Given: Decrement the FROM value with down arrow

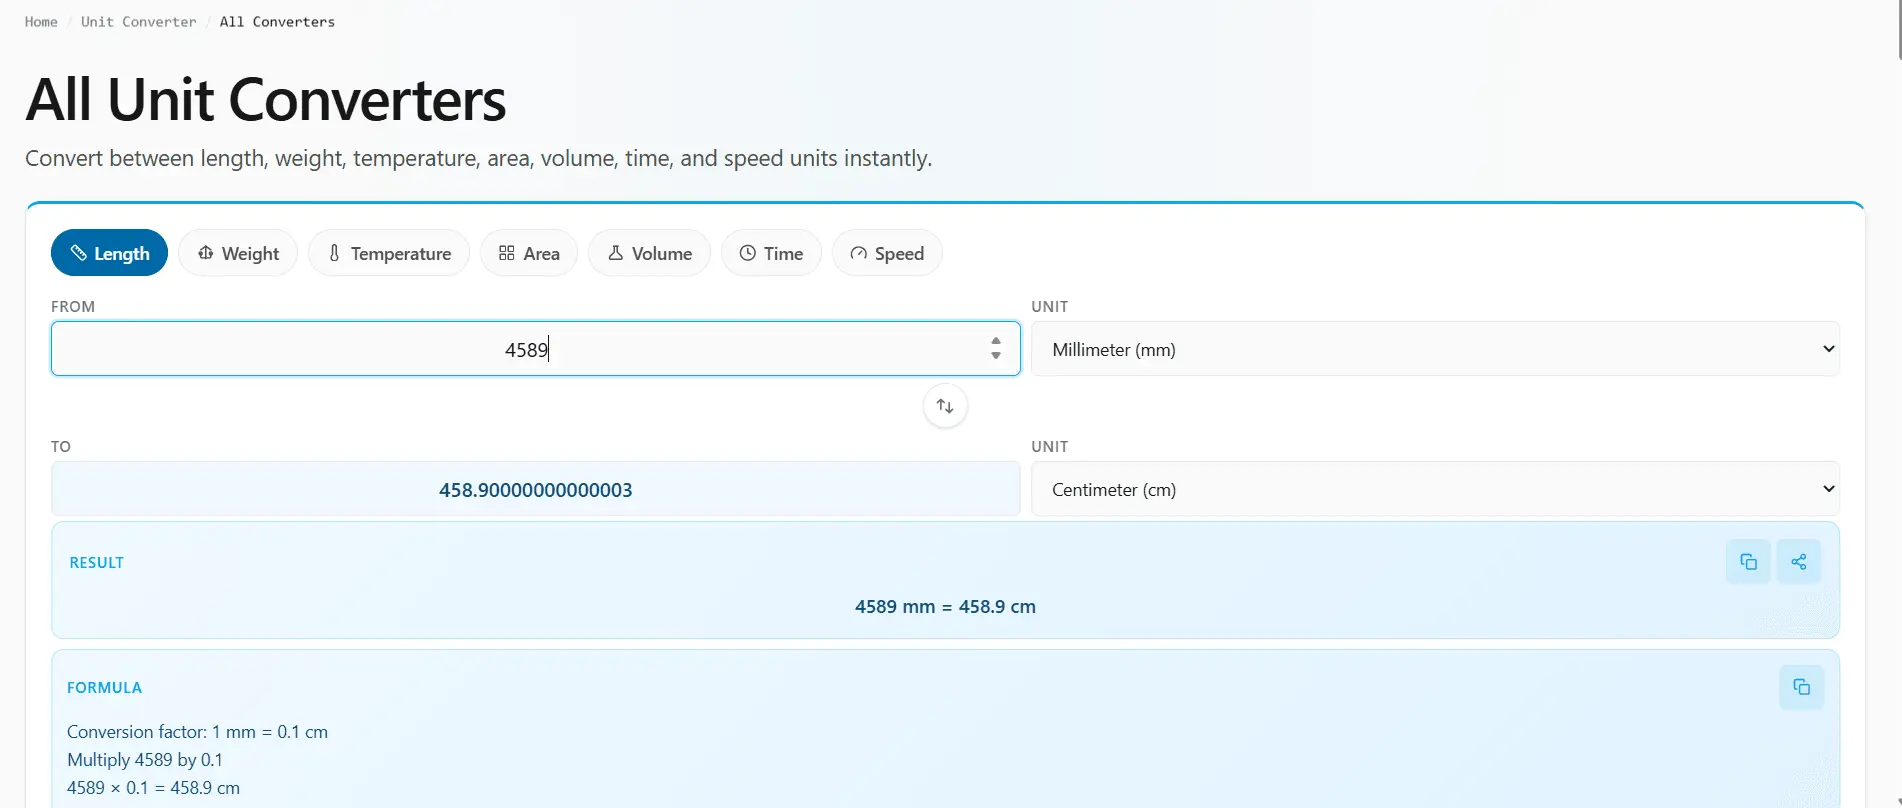Looking at the screenshot, I should 996,356.
